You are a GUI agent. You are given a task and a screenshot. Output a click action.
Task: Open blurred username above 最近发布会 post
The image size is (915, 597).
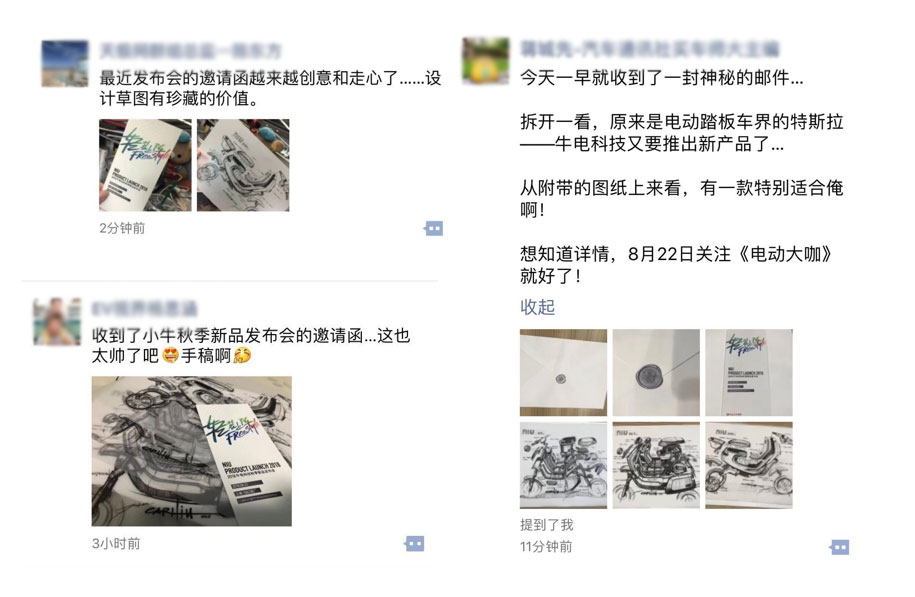[x=191, y=51]
